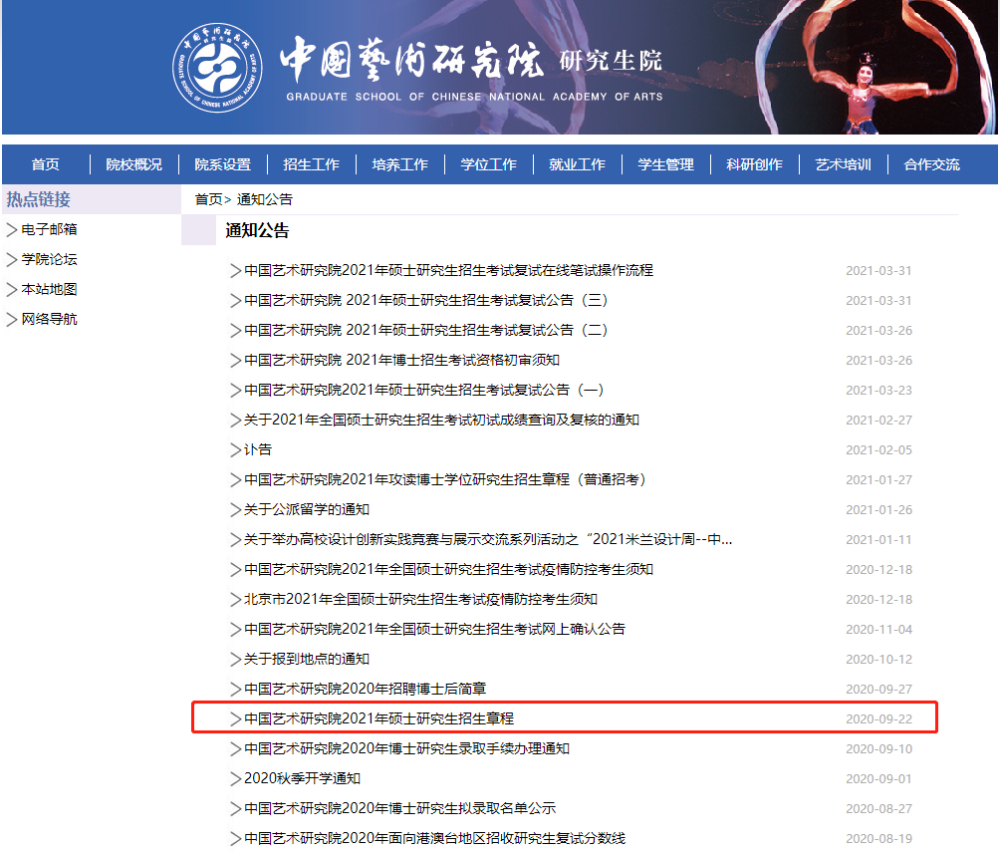Click date 2021-02-05 of 讣告 row
This screenshot has width=1000, height=853.
(x=879, y=450)
